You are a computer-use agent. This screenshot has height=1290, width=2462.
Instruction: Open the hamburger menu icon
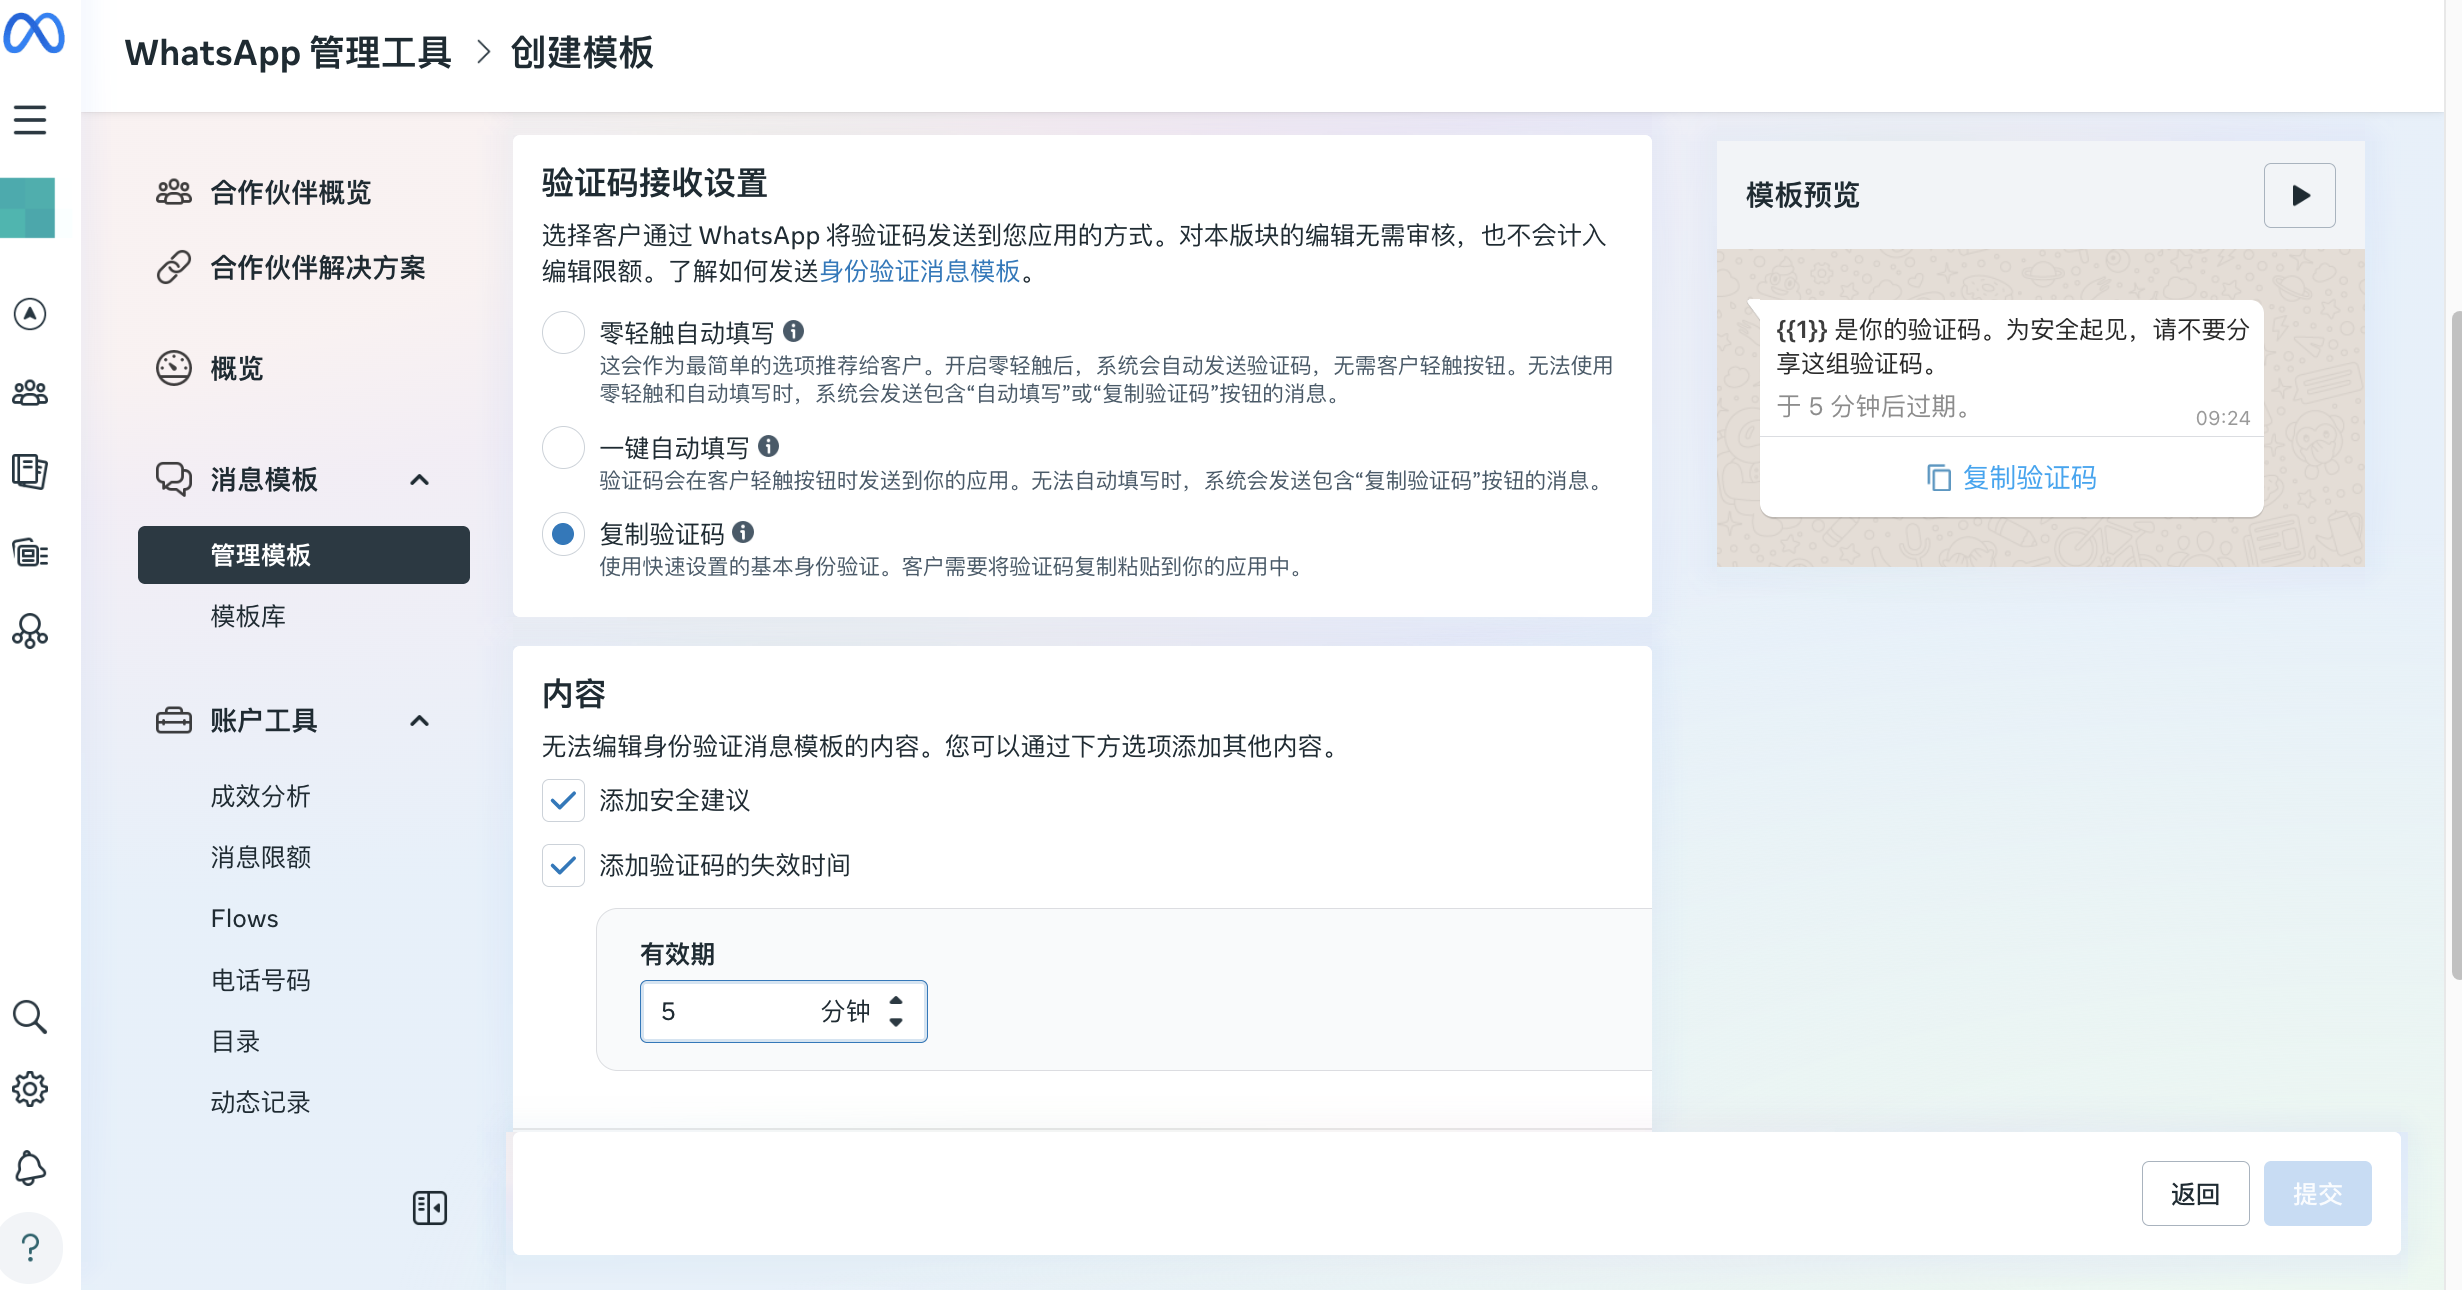[x=30, y=120]
